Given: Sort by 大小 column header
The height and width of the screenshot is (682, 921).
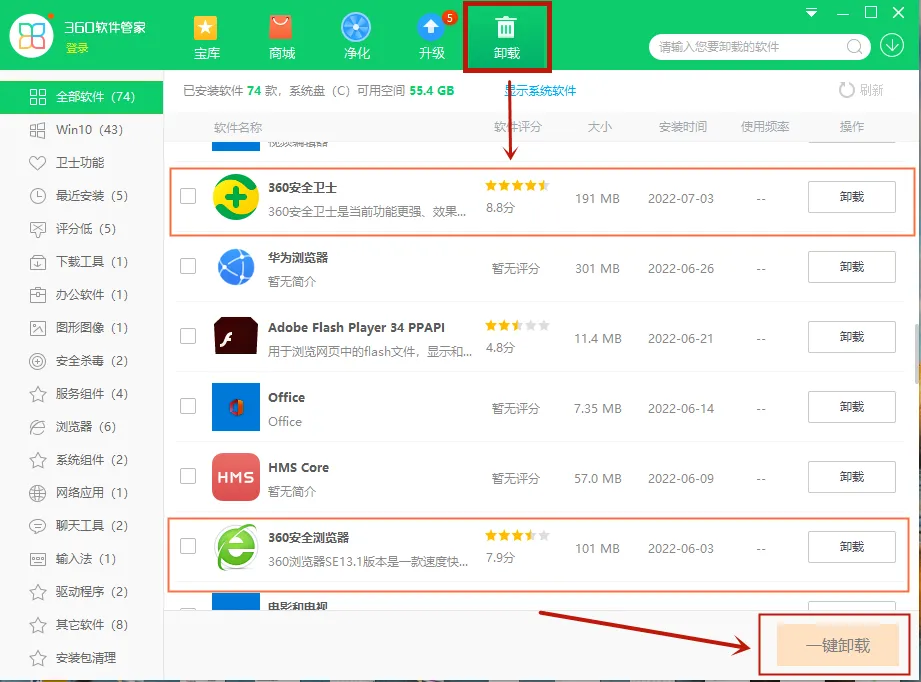Looking at the screenshot, I should pyautogui.click(x=600, y=126).
